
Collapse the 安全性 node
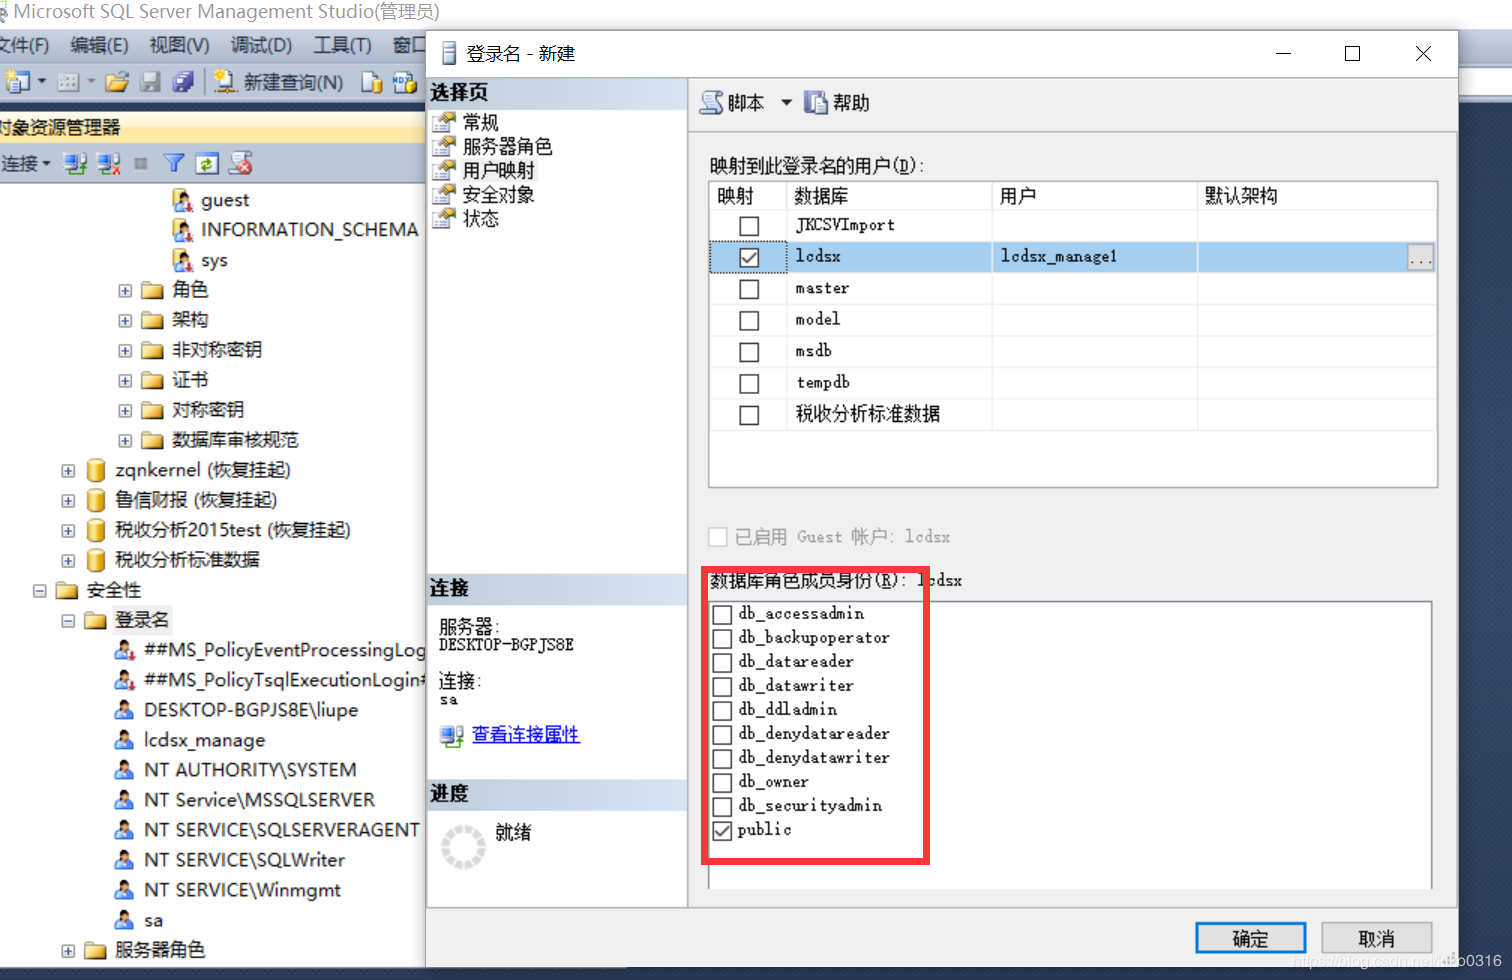tap(40, 591)
